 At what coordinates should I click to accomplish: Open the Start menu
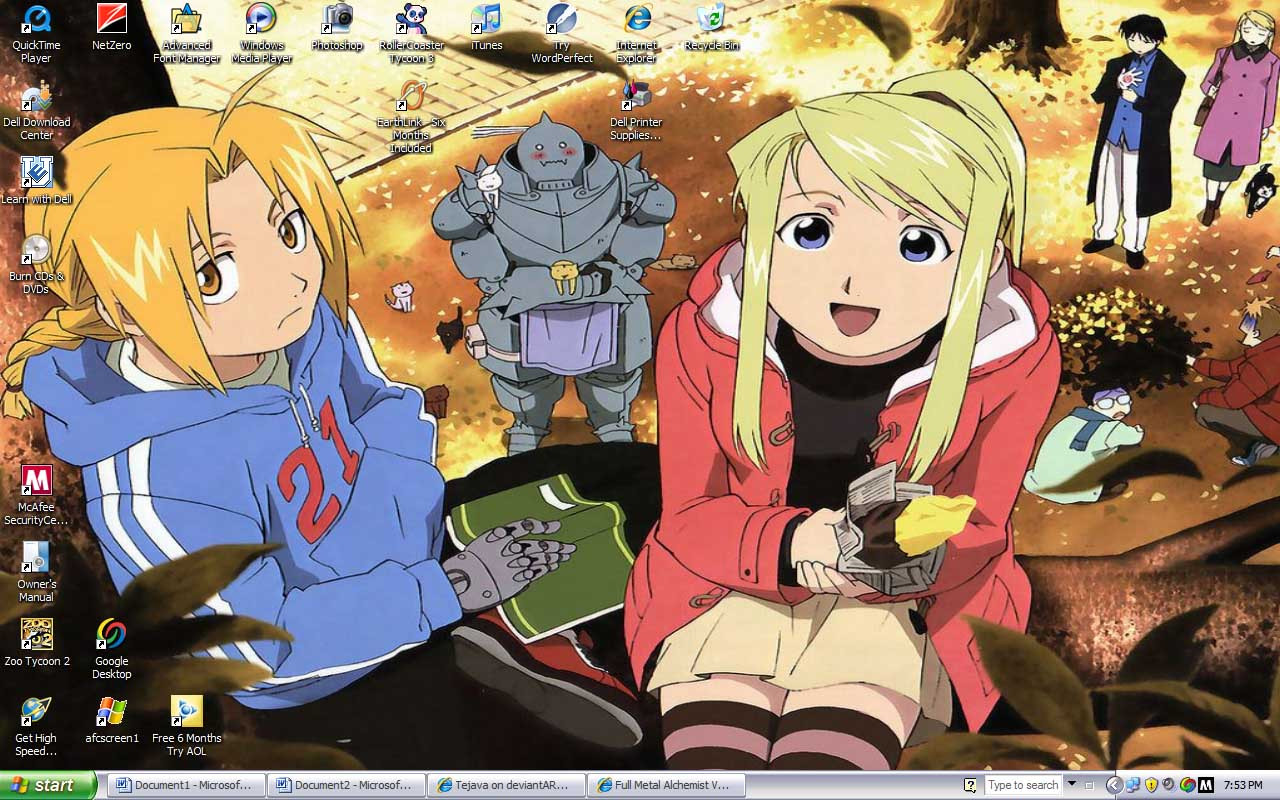point(48,785)
